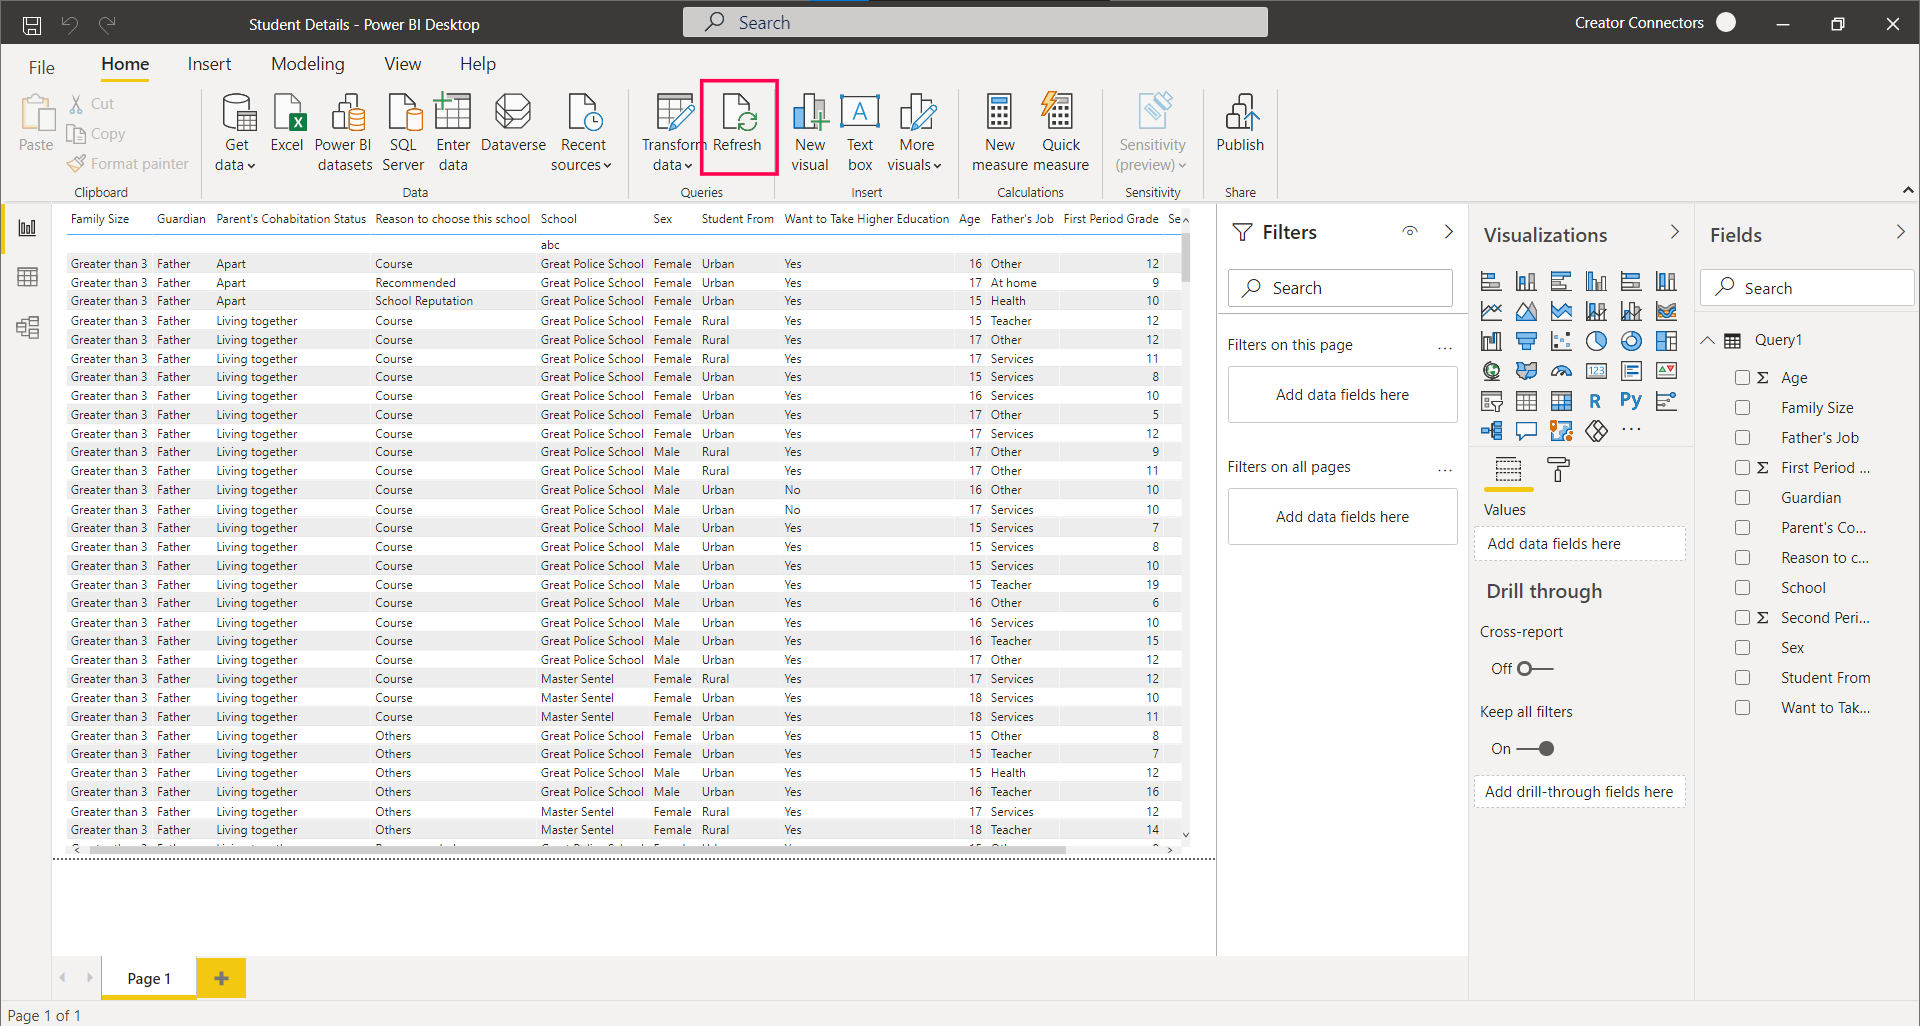1920x1026 pixels.
Task: Expand the Get data dropdown
Action: (x=237, y=165)
